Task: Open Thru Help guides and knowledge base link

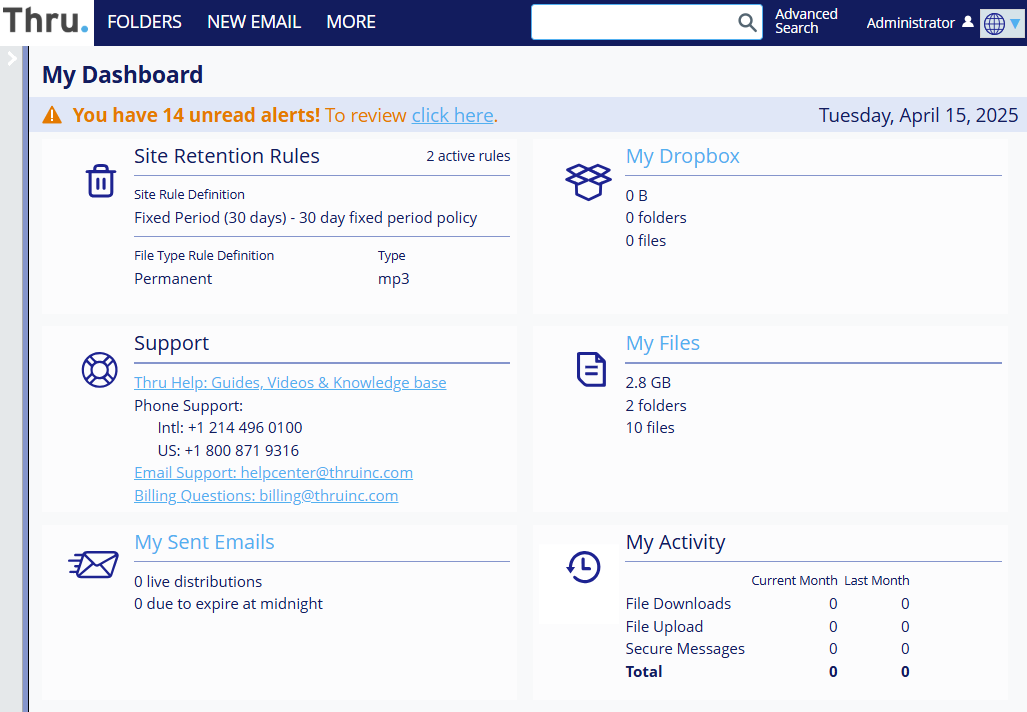Action: (x=290, y=383)
